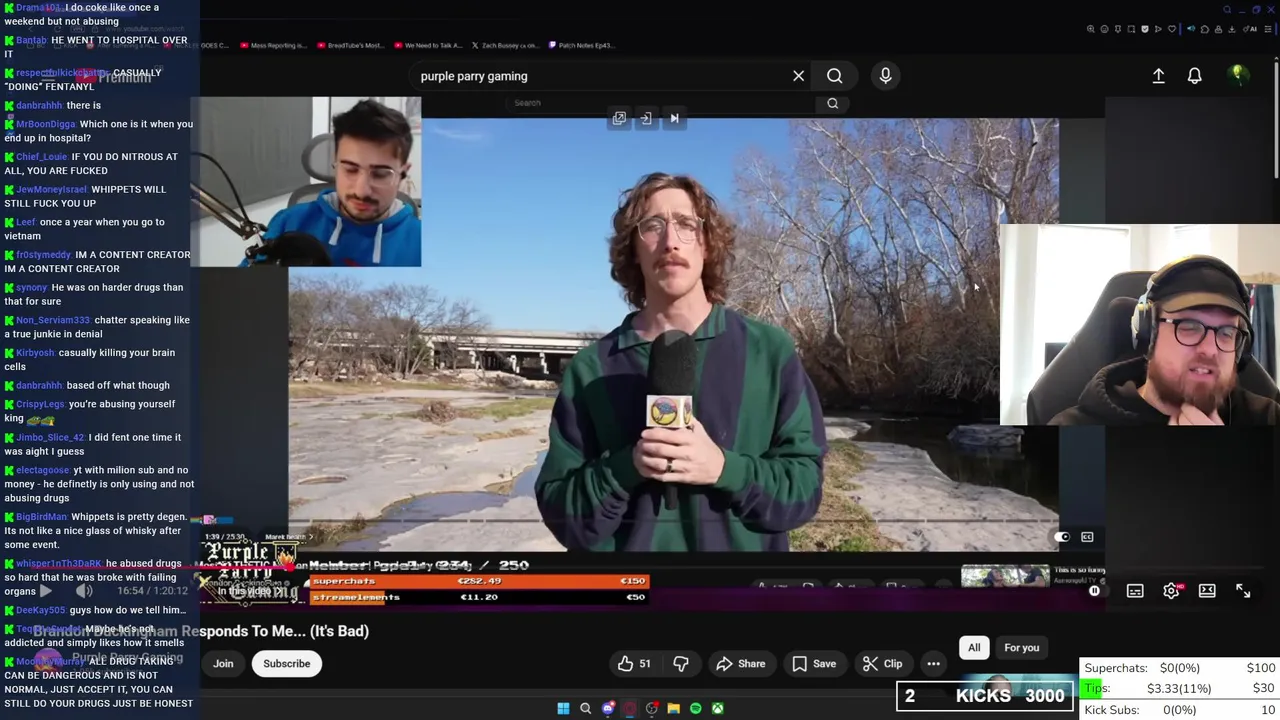Open File Explorer from the taskbar
The image size is (1280, 720).
[674, 709]
